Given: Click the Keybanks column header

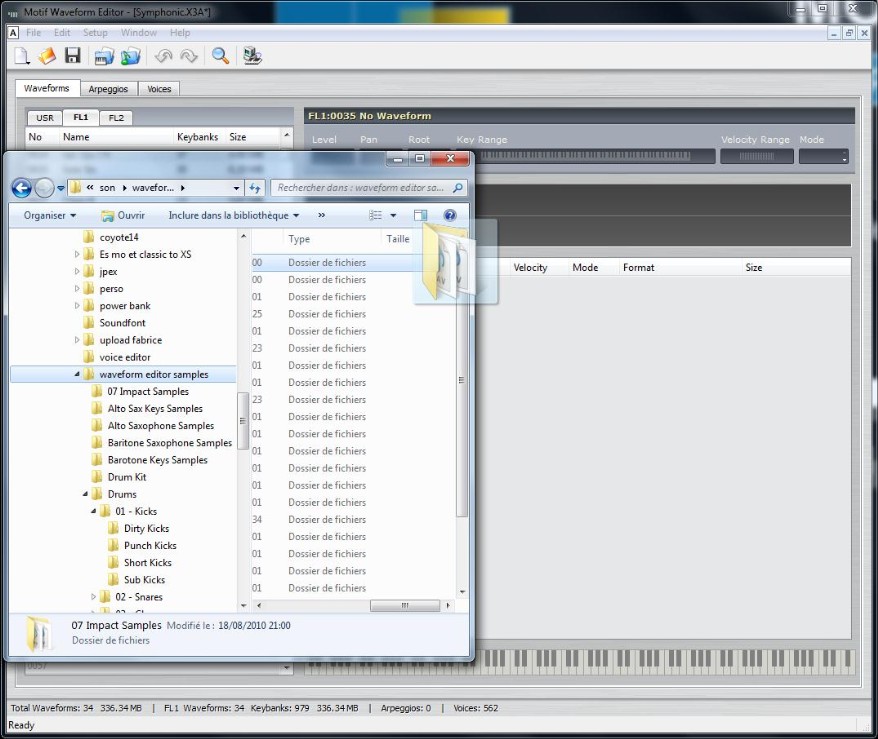Looking at the screenshot, I should (x=198, y=137).
